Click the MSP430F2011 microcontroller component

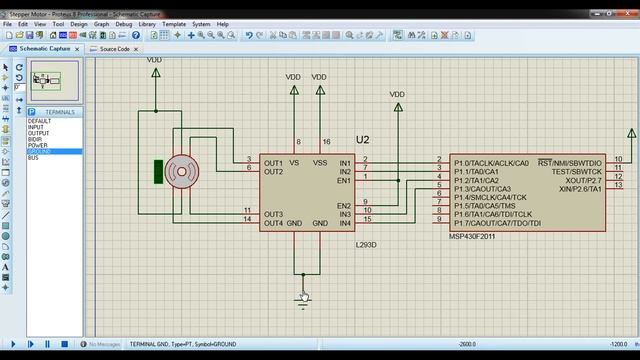pos(527,193)
